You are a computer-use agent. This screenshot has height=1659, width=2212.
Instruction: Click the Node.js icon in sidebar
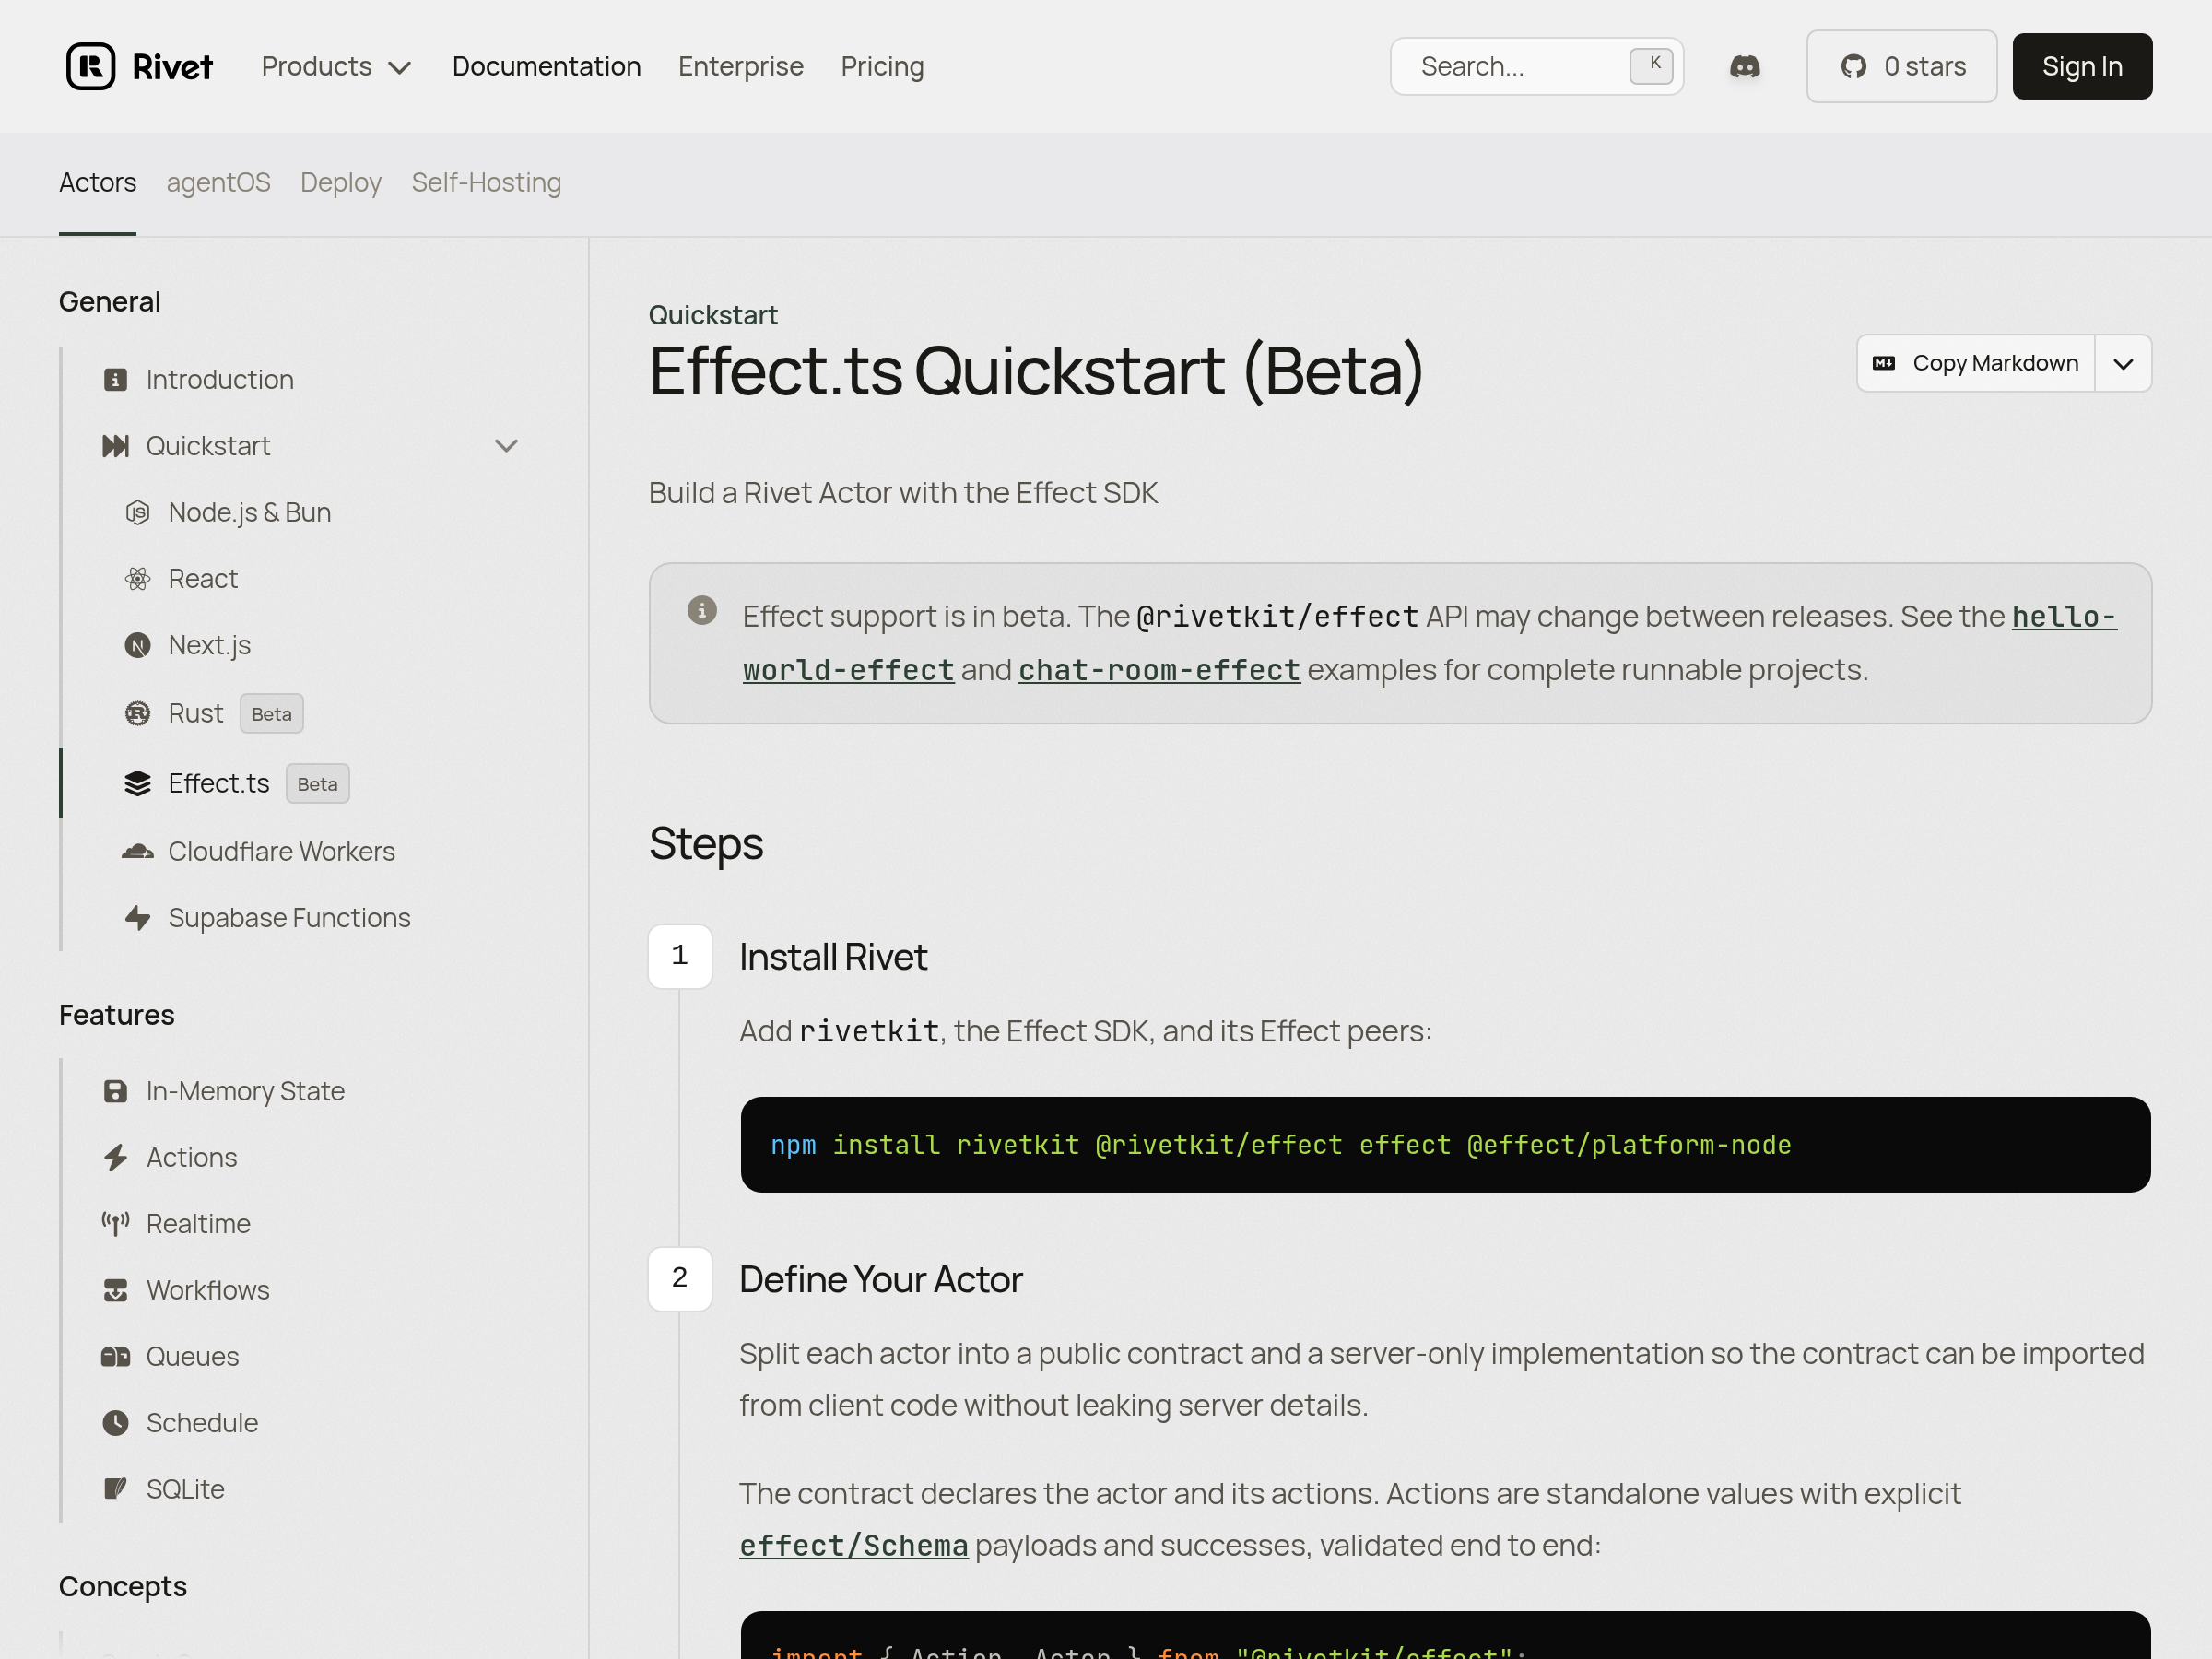(138, 512)
